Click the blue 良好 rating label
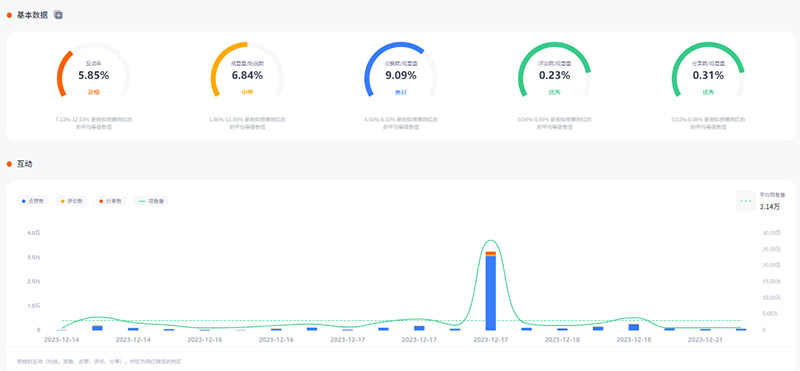 (401, 92)
